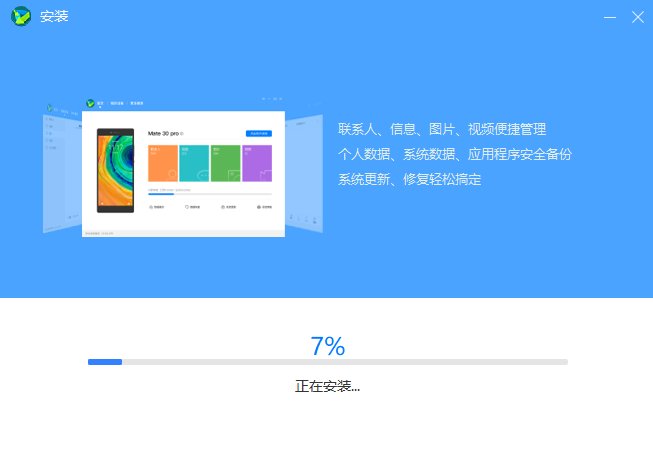Click the orange contacts tile in preview
Viewport: 653px width, 449px height.
163,163
